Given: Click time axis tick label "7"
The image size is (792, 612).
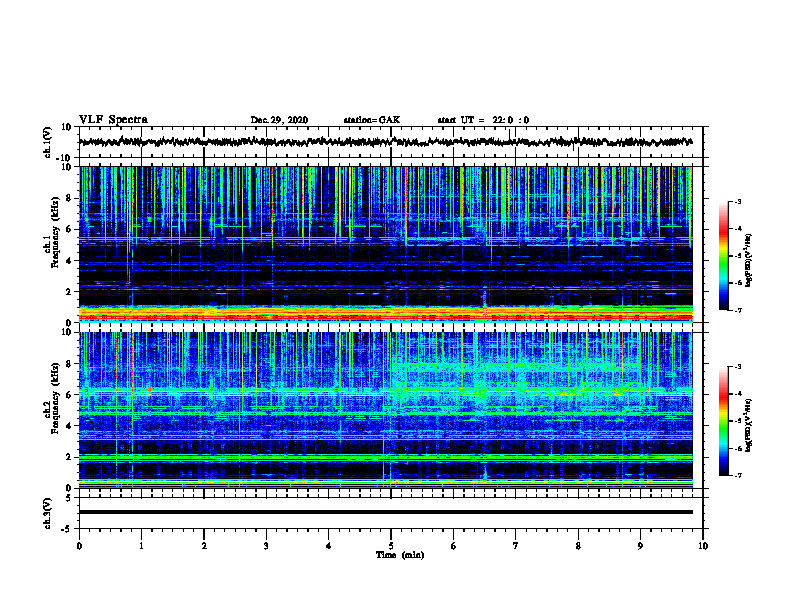Looking at the screenshot, I should (x=516, y=546).
